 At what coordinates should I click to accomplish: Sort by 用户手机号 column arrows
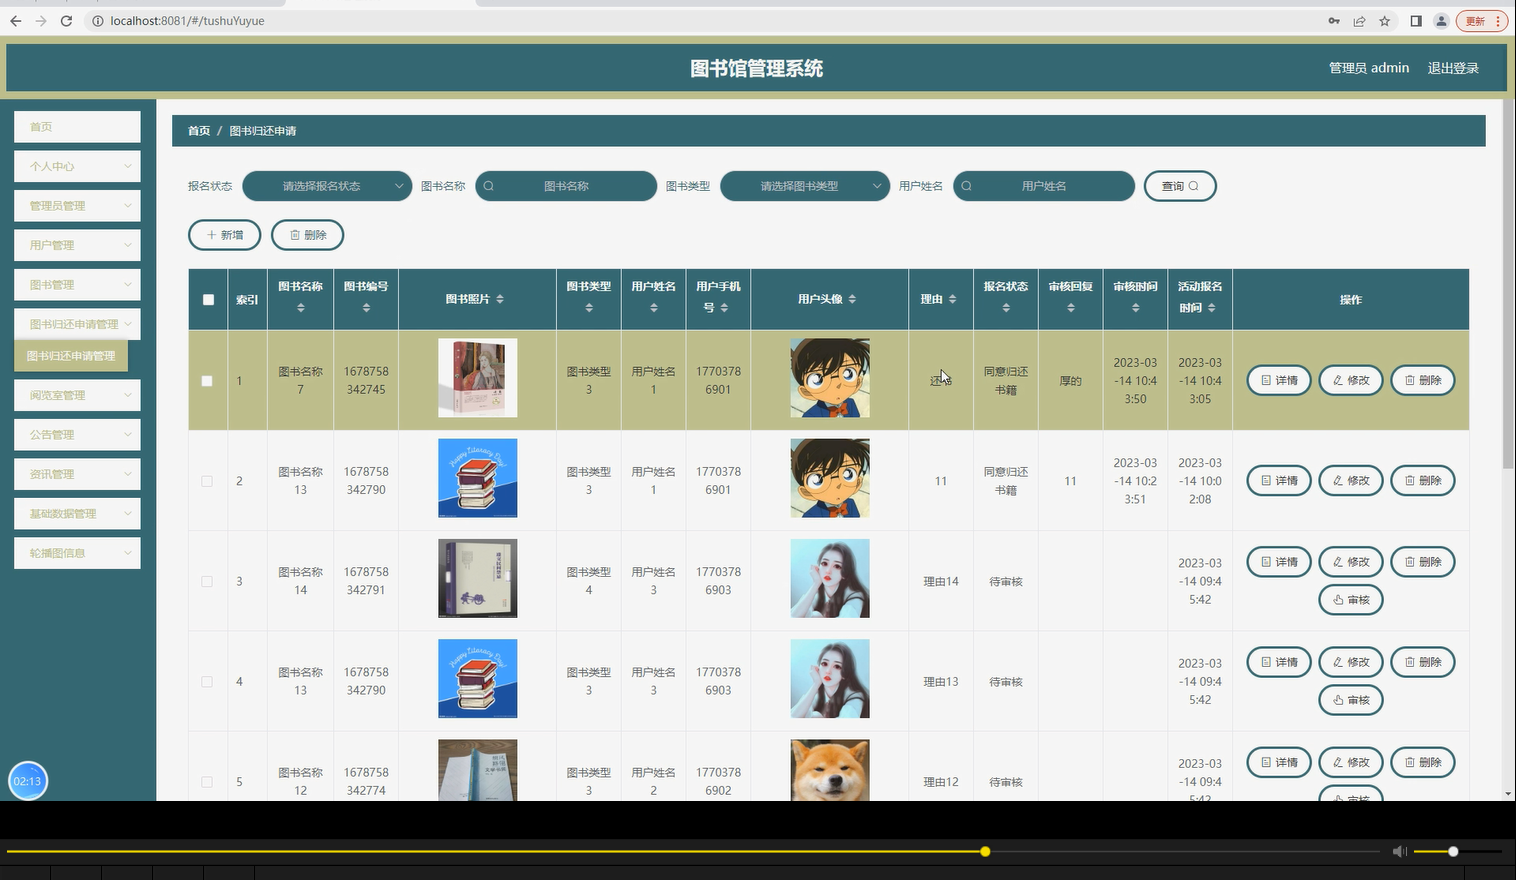pyautogui.click(x=724, y=308)
